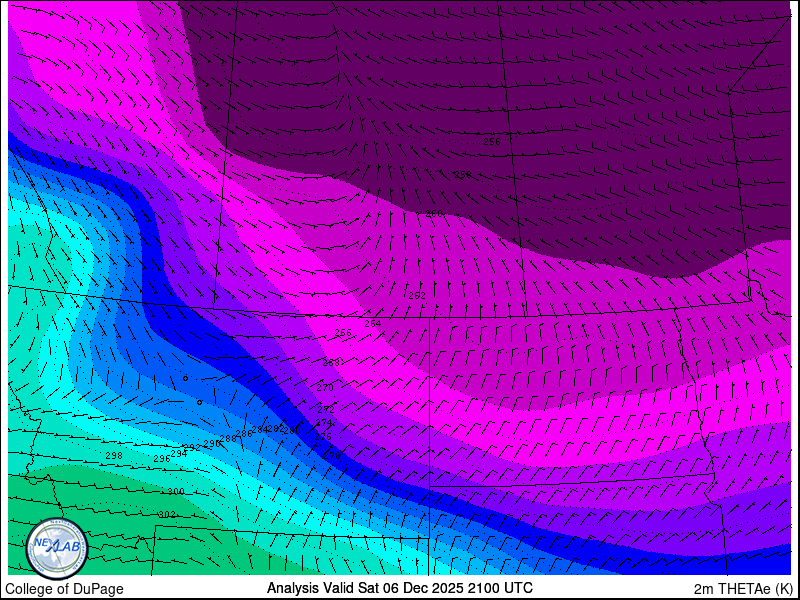Click the 274 contour label
This screenshot has height=600, width=800.
click(324, 422)
